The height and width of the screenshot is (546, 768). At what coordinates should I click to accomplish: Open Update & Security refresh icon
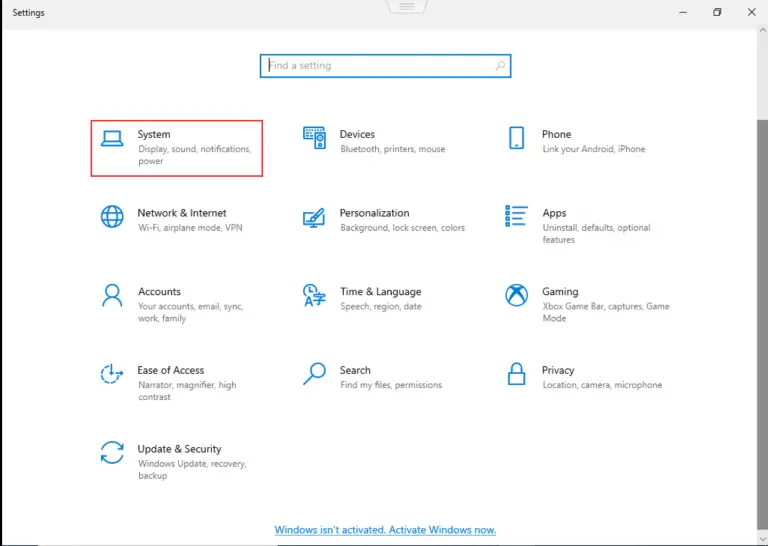point(112,452)
